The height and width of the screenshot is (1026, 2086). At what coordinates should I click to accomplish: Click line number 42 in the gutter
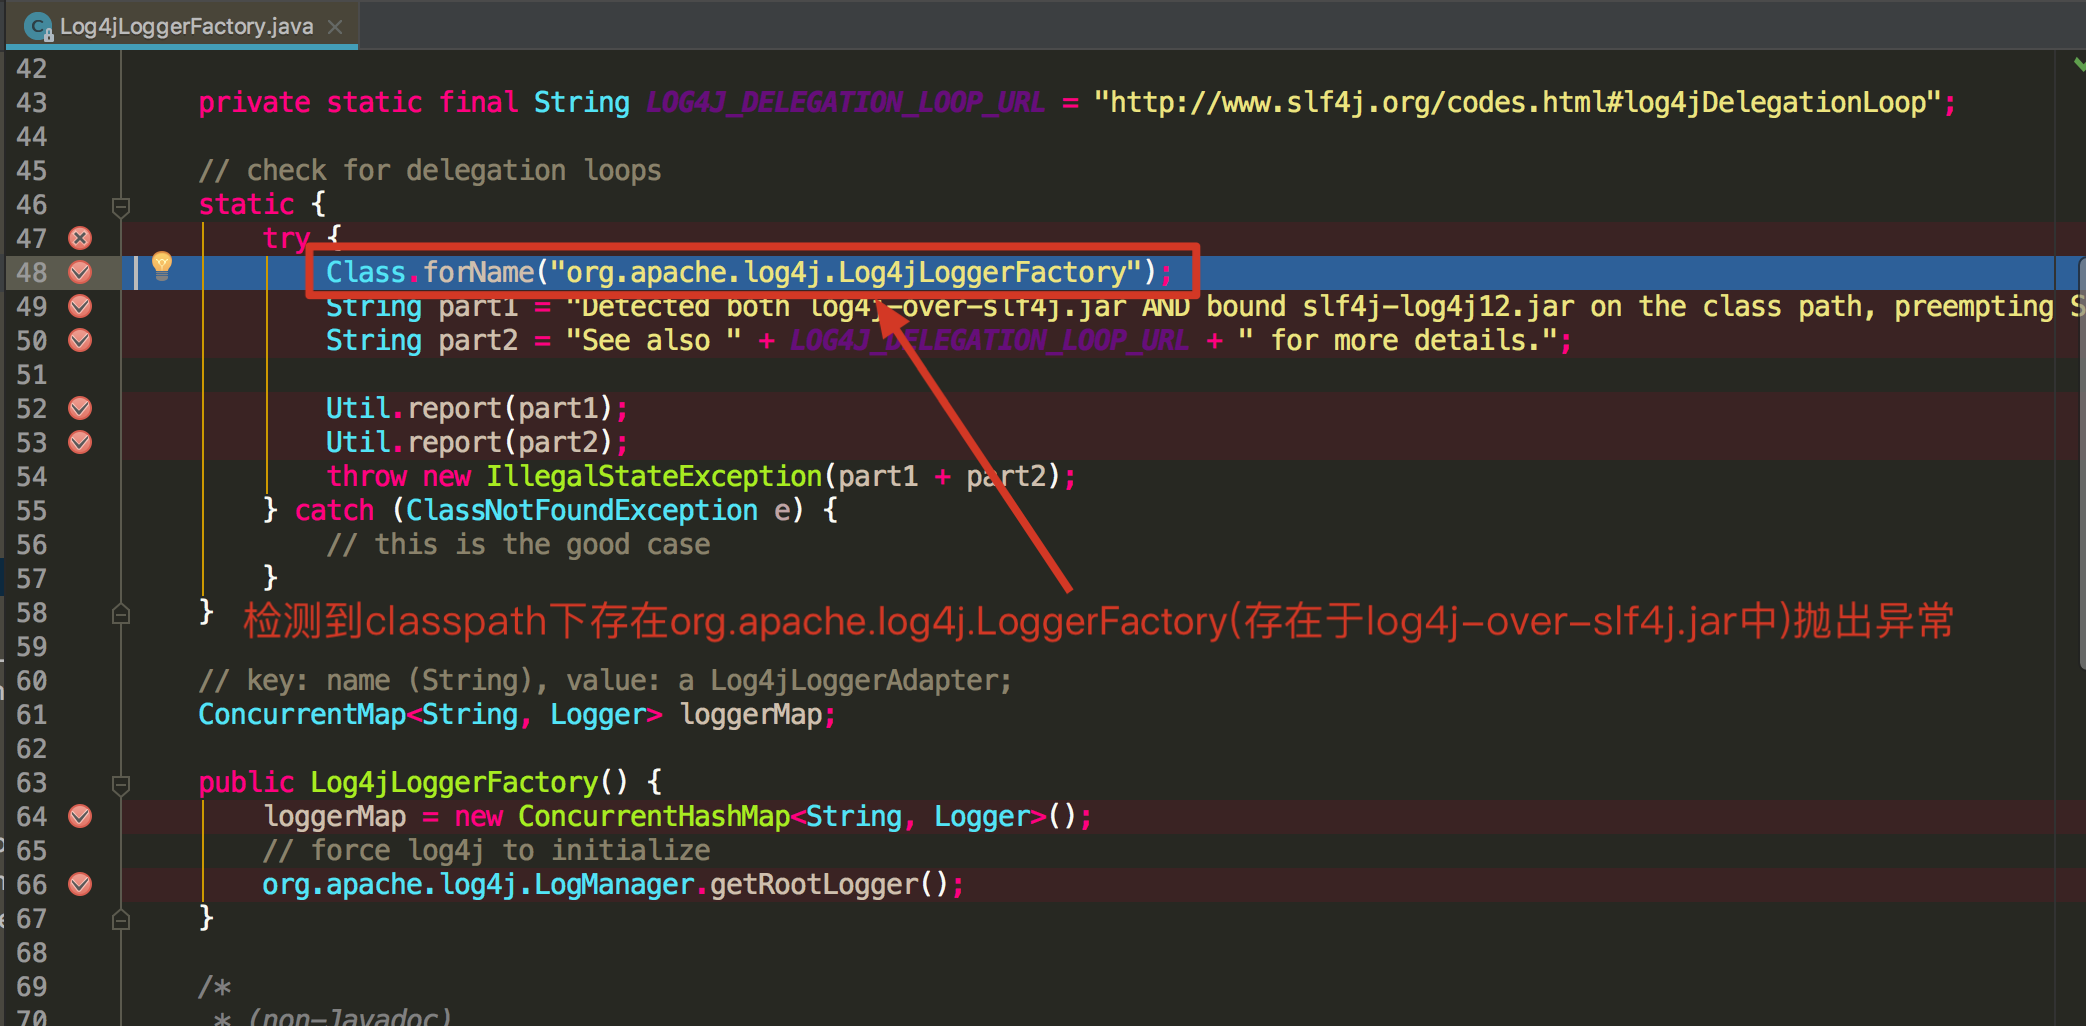pos(32,68)
